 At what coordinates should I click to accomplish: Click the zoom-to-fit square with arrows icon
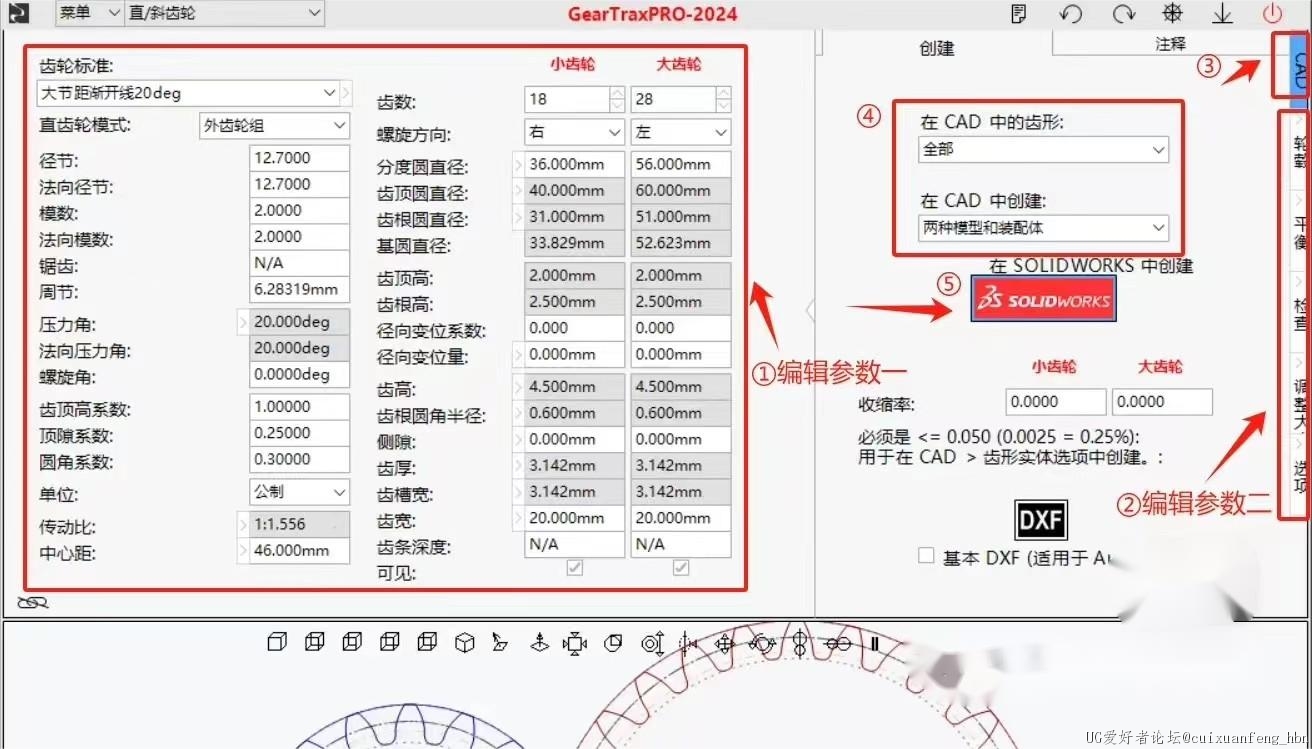[575, 643]
